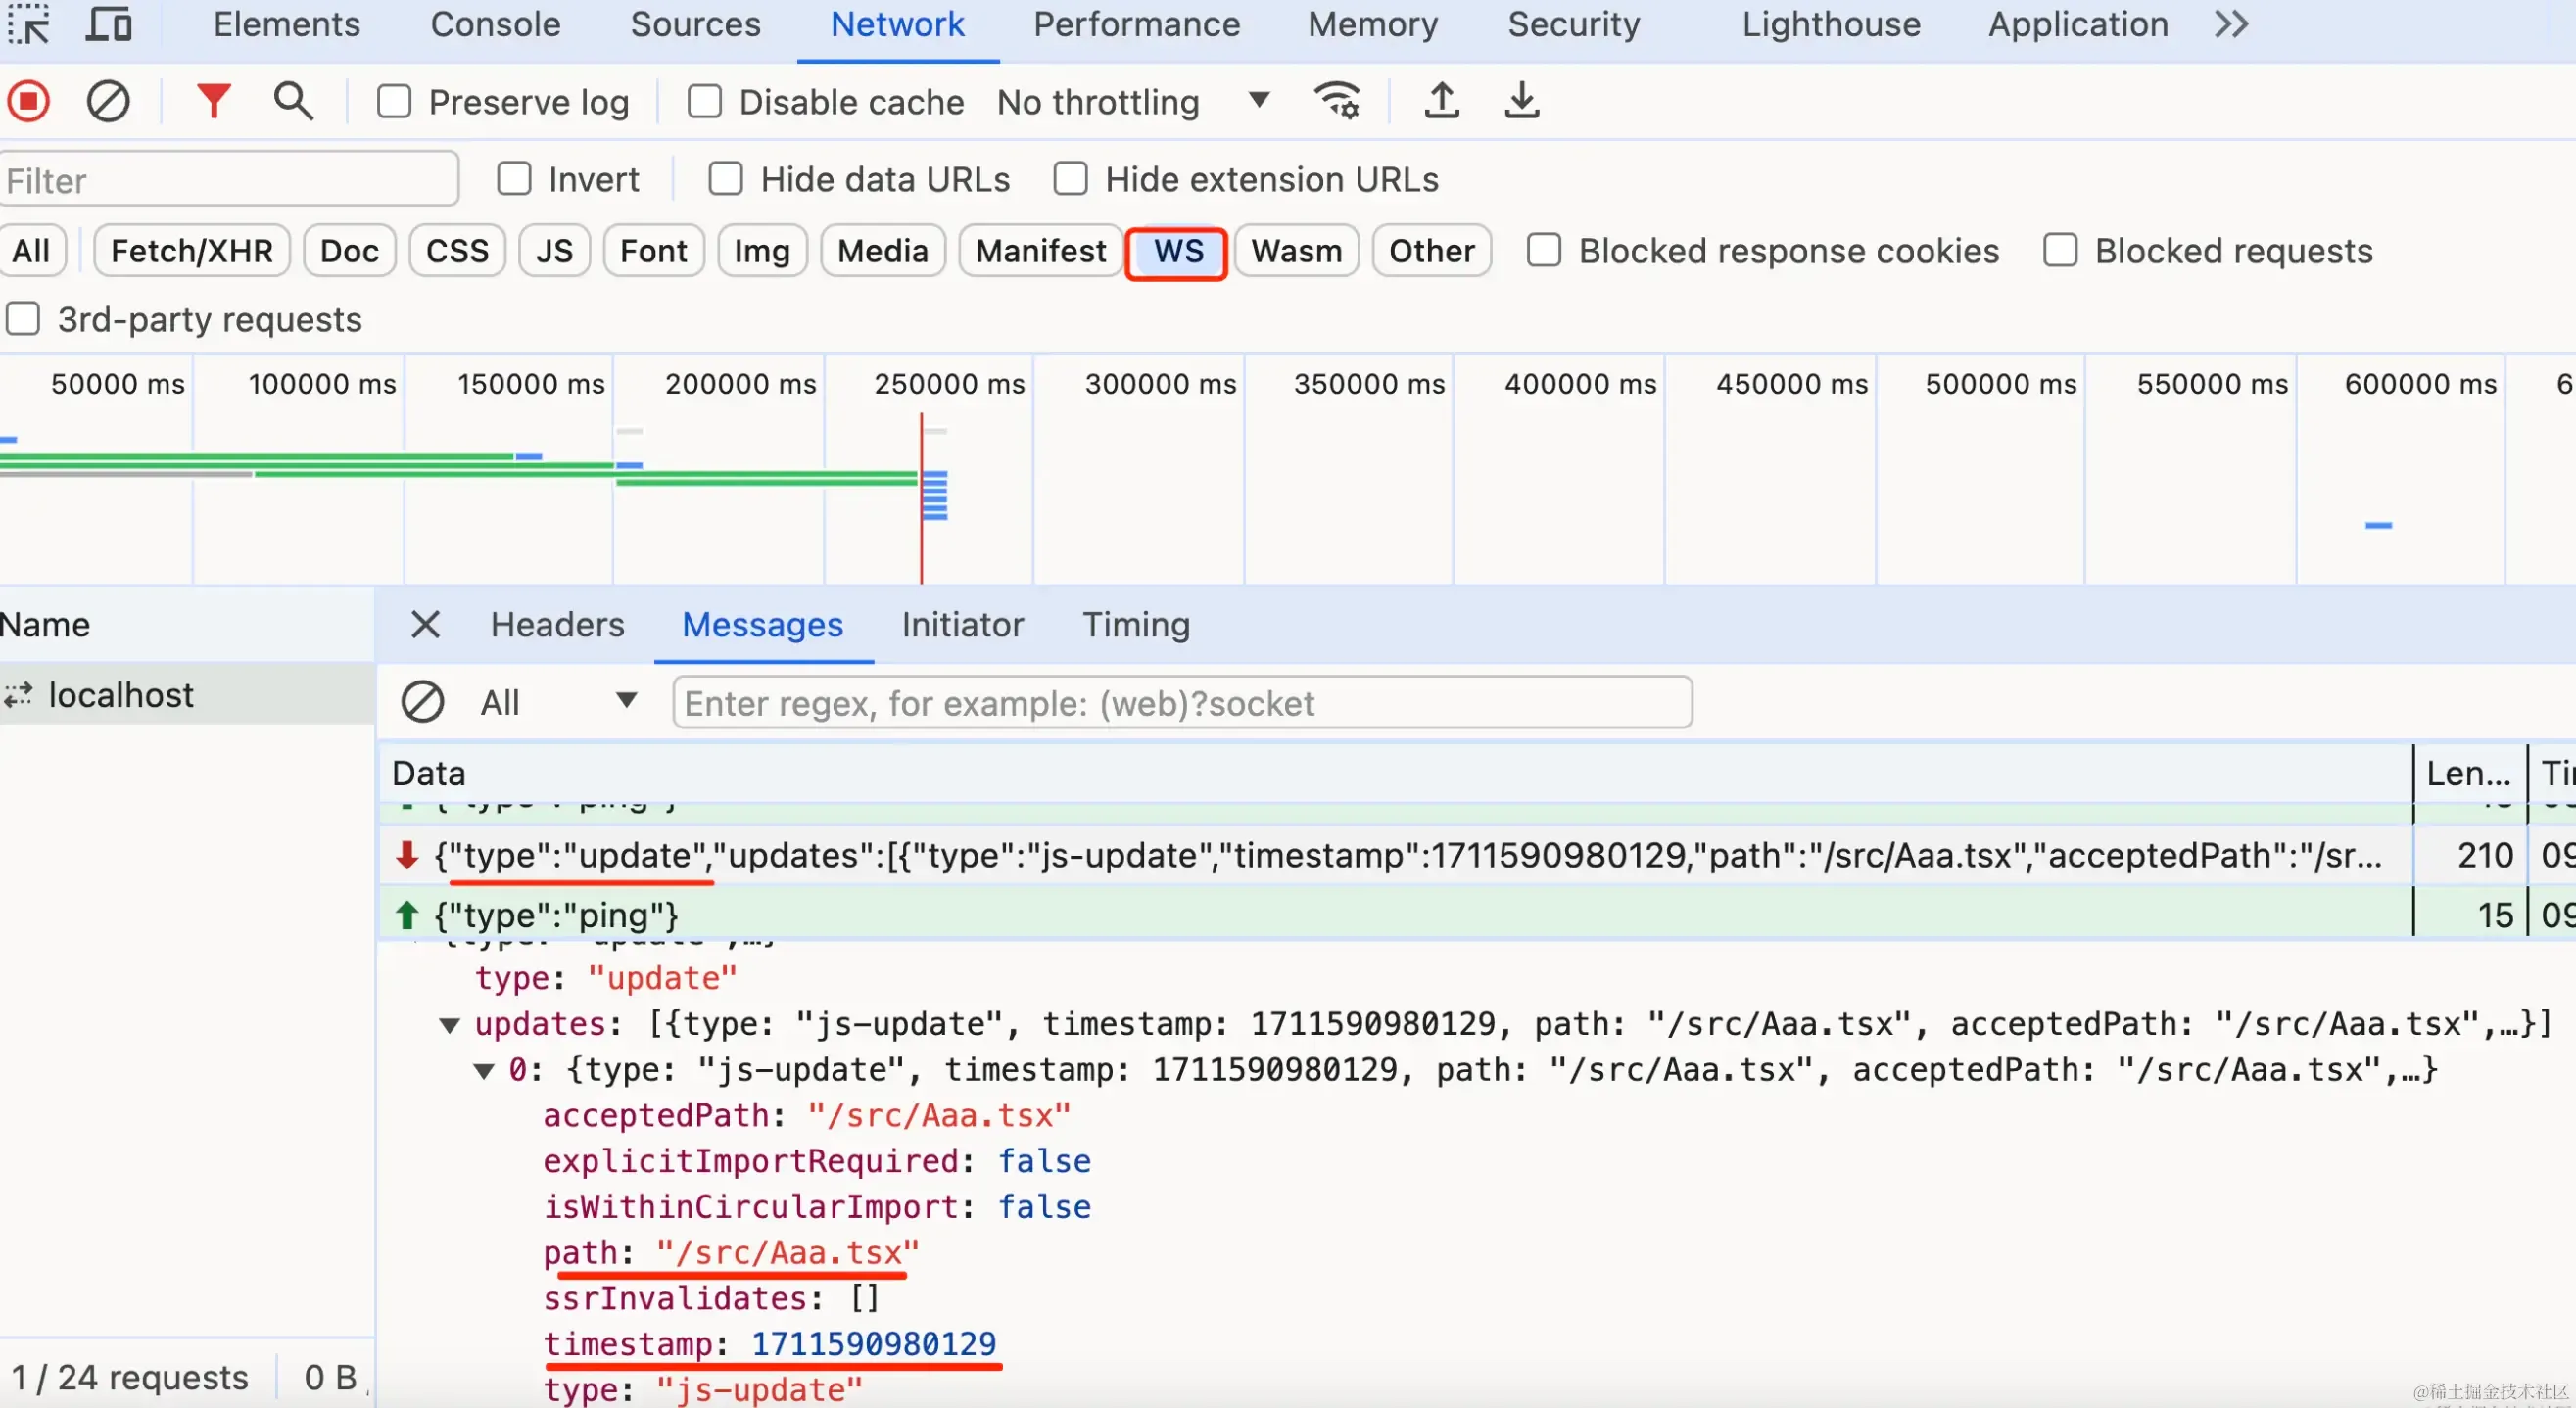Filter requests by WS

tap(1178, 252)
